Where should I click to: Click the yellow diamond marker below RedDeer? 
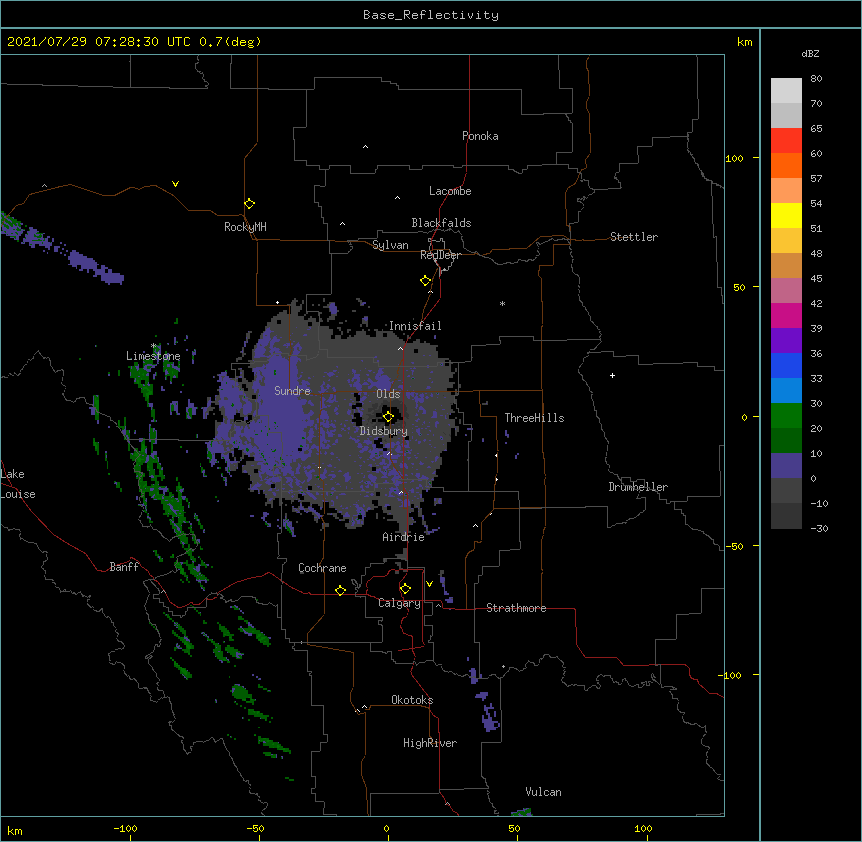coord(425,281)
